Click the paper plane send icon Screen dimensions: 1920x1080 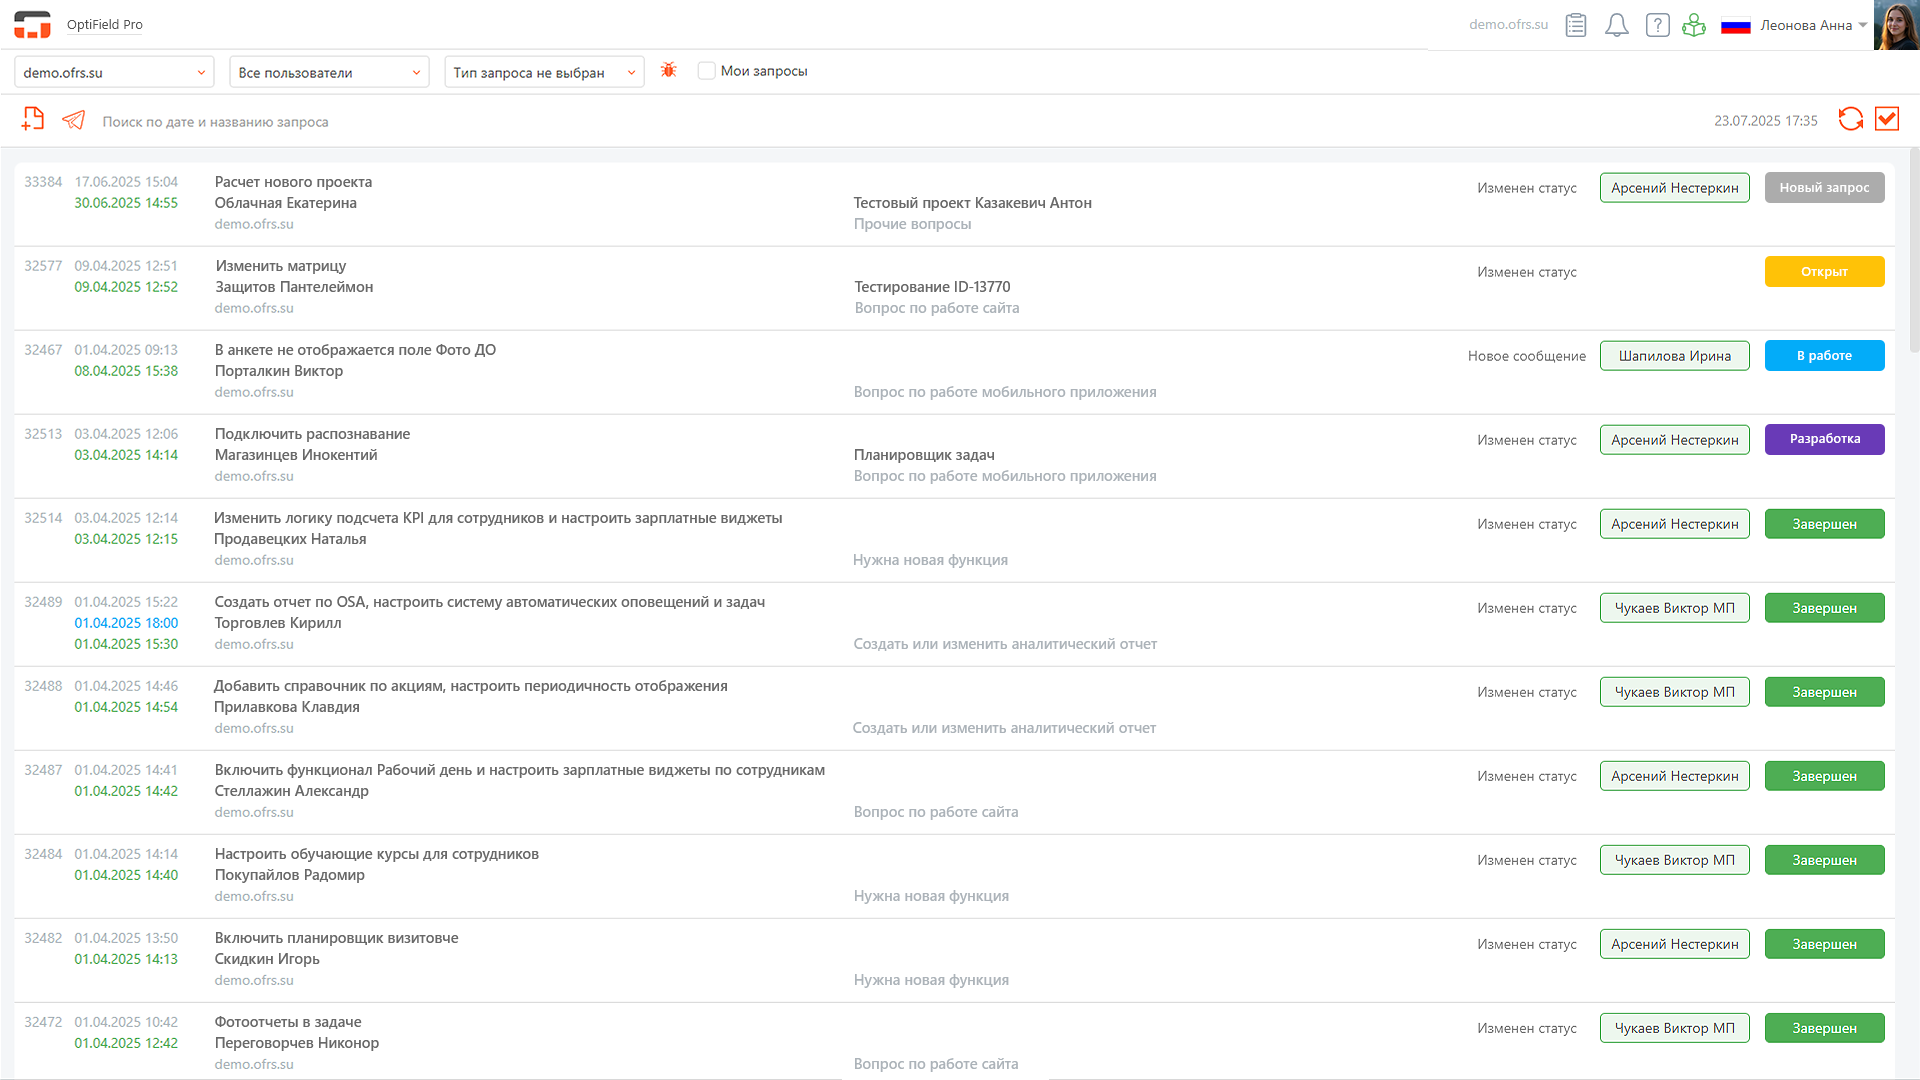tap(74, 120)
